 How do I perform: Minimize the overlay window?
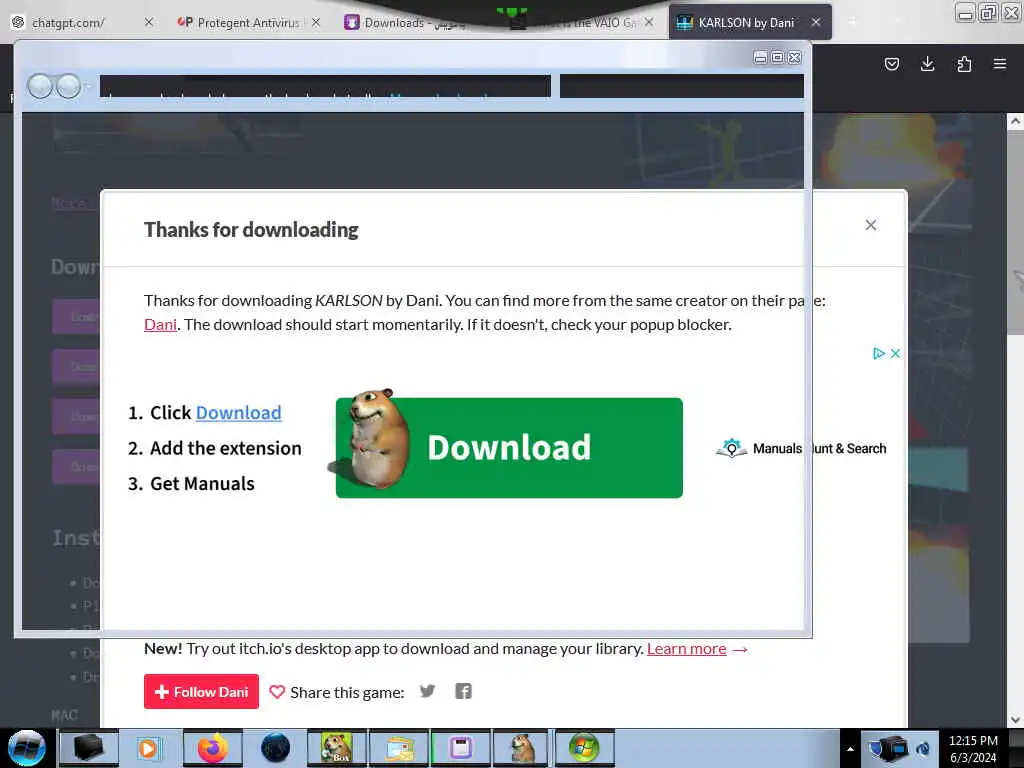click(760, 57)
